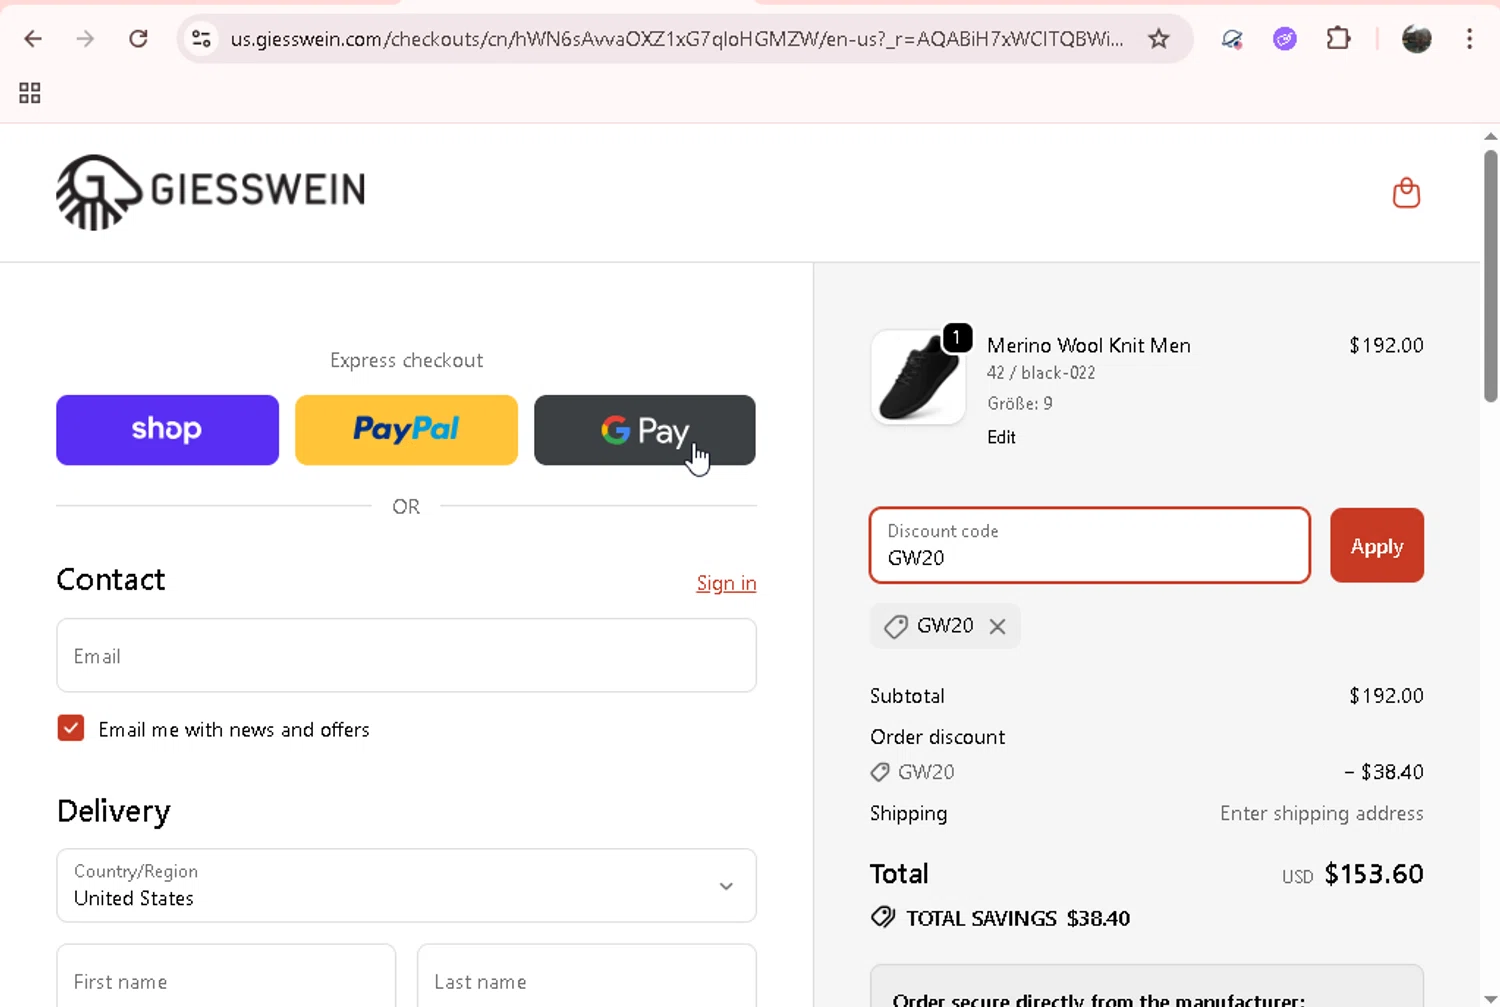The height and width of the screenshot is (1007, 1500).
Task: Open the Chrome three-dot menu
Action: [x=1469, y=39]
